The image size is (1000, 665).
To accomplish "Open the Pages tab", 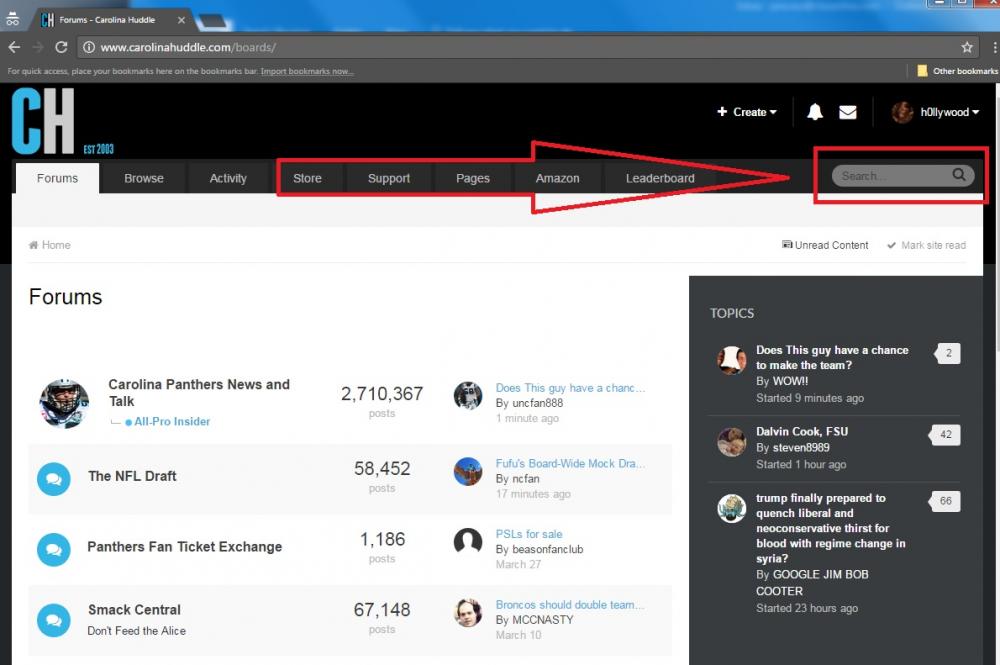I will [x=473, y=179].
